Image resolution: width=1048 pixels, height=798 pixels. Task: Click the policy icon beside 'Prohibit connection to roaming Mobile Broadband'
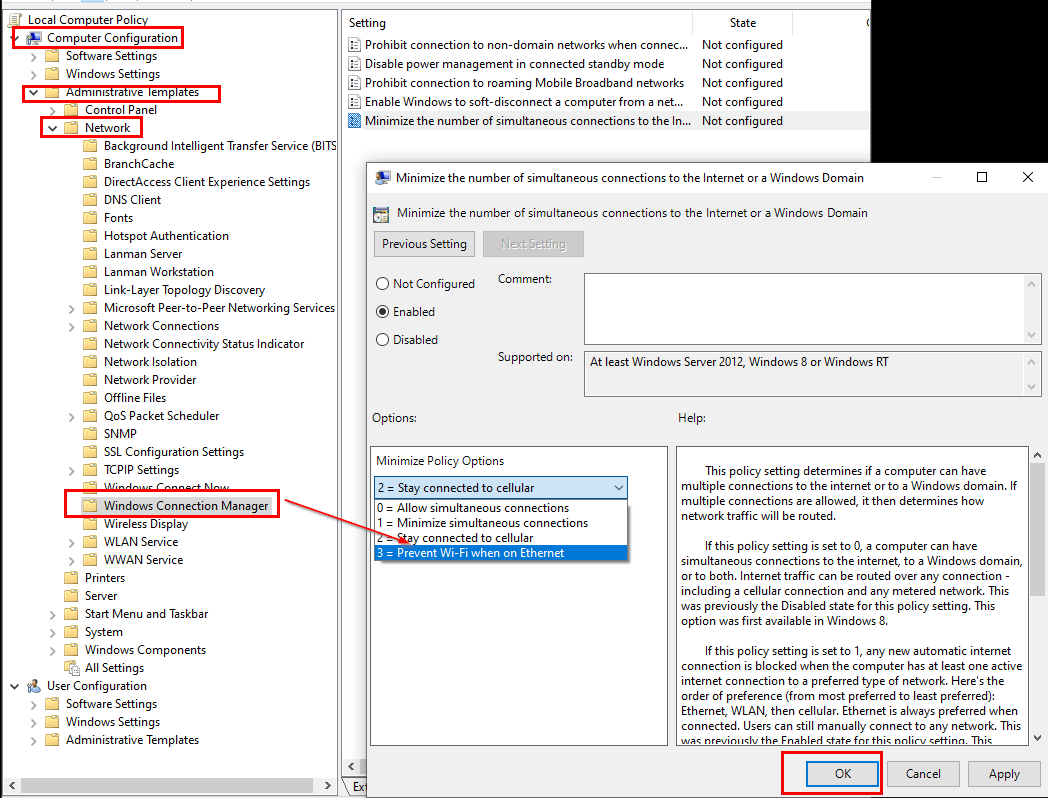coord(355,83)
